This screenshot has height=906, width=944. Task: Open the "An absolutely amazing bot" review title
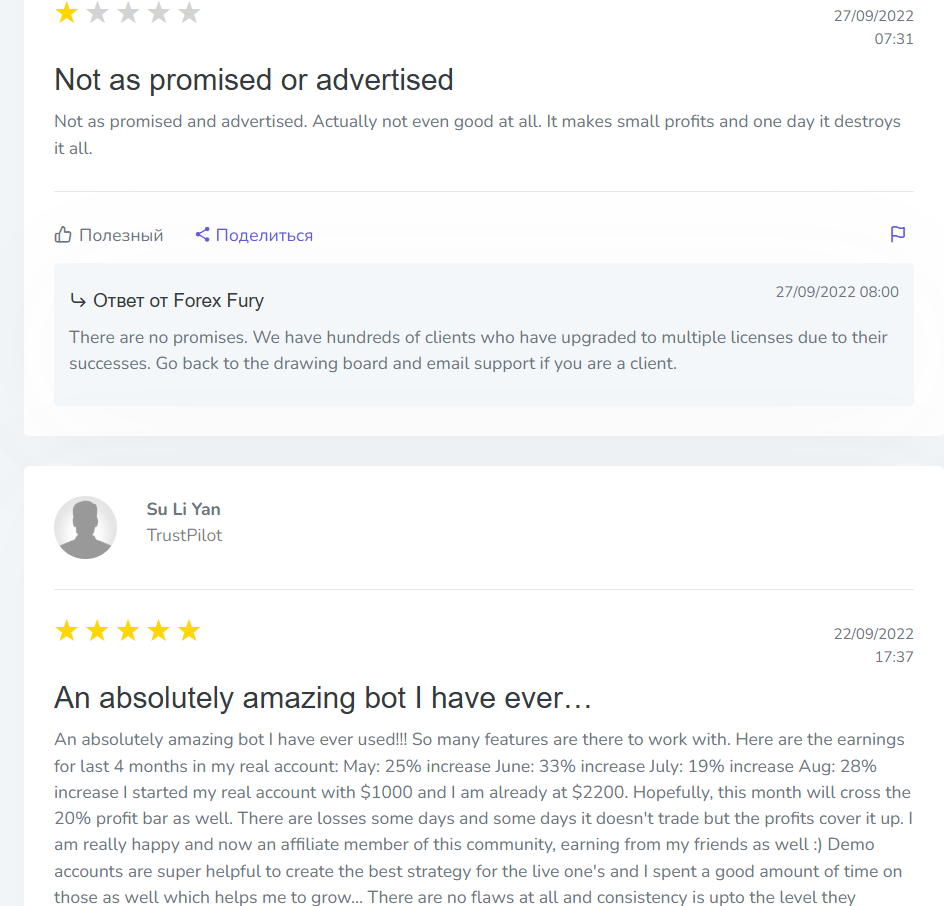coord(323,697)
